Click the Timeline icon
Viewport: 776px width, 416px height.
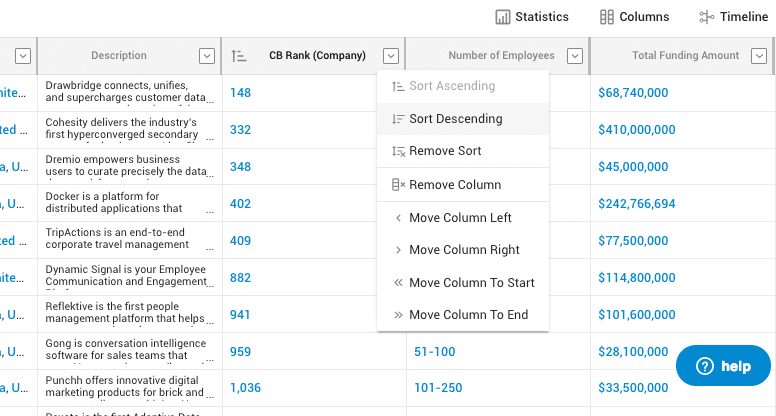coord(706,17)
